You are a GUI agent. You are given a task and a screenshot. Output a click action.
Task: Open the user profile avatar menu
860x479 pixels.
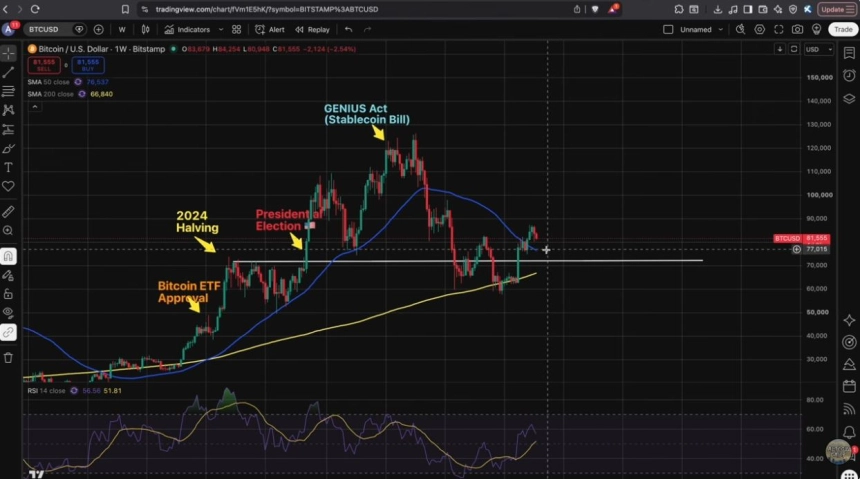pyautogui.click(x=8, y=30)
